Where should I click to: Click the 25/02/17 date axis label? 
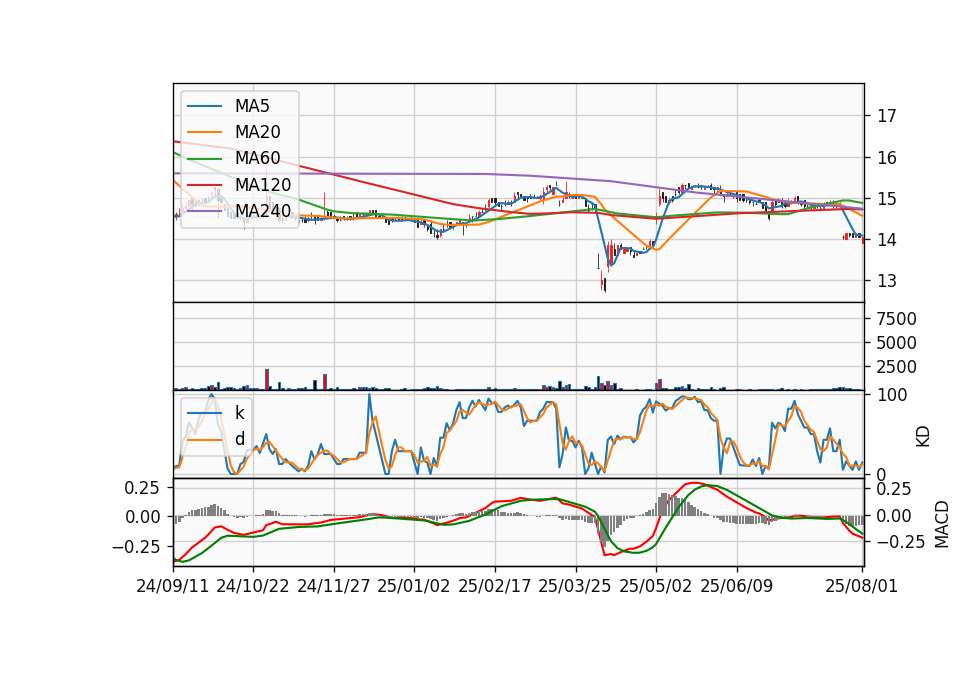495,586
